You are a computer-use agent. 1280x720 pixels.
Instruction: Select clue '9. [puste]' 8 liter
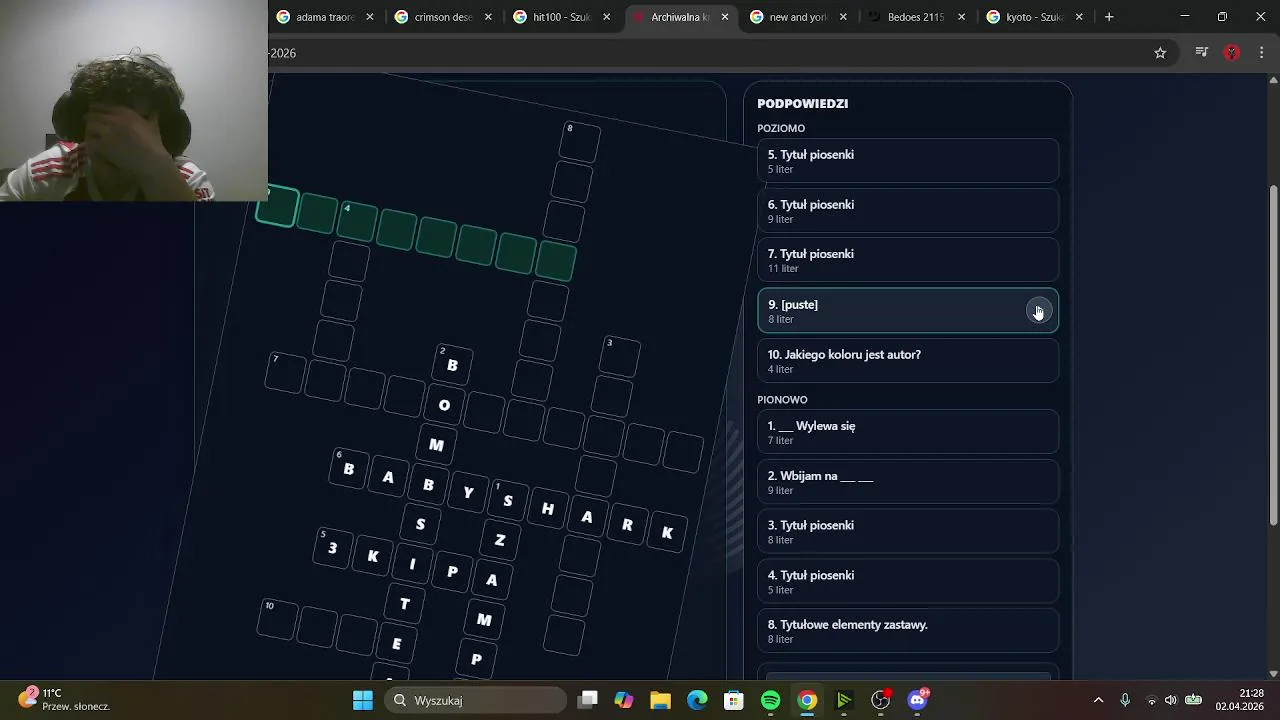908,311
